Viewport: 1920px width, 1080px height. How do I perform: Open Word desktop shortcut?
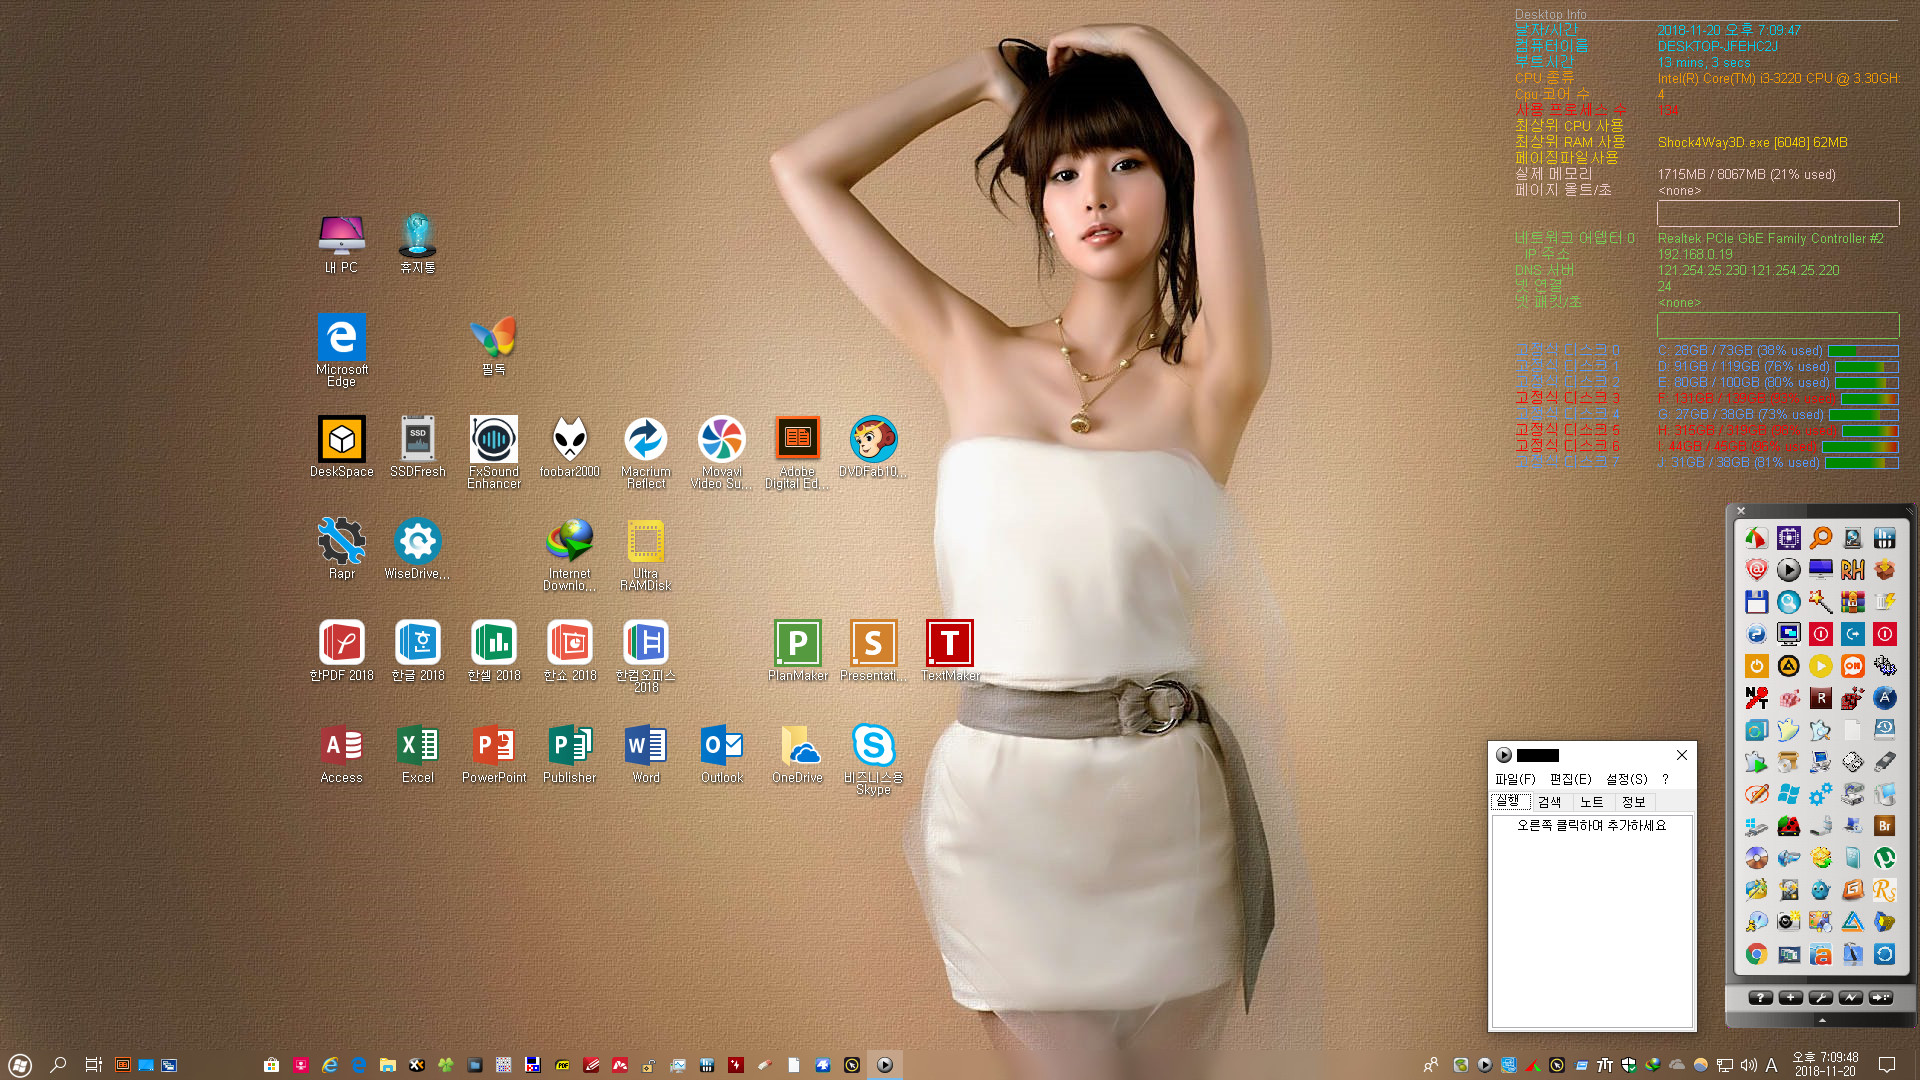click(x=645, y=753)
